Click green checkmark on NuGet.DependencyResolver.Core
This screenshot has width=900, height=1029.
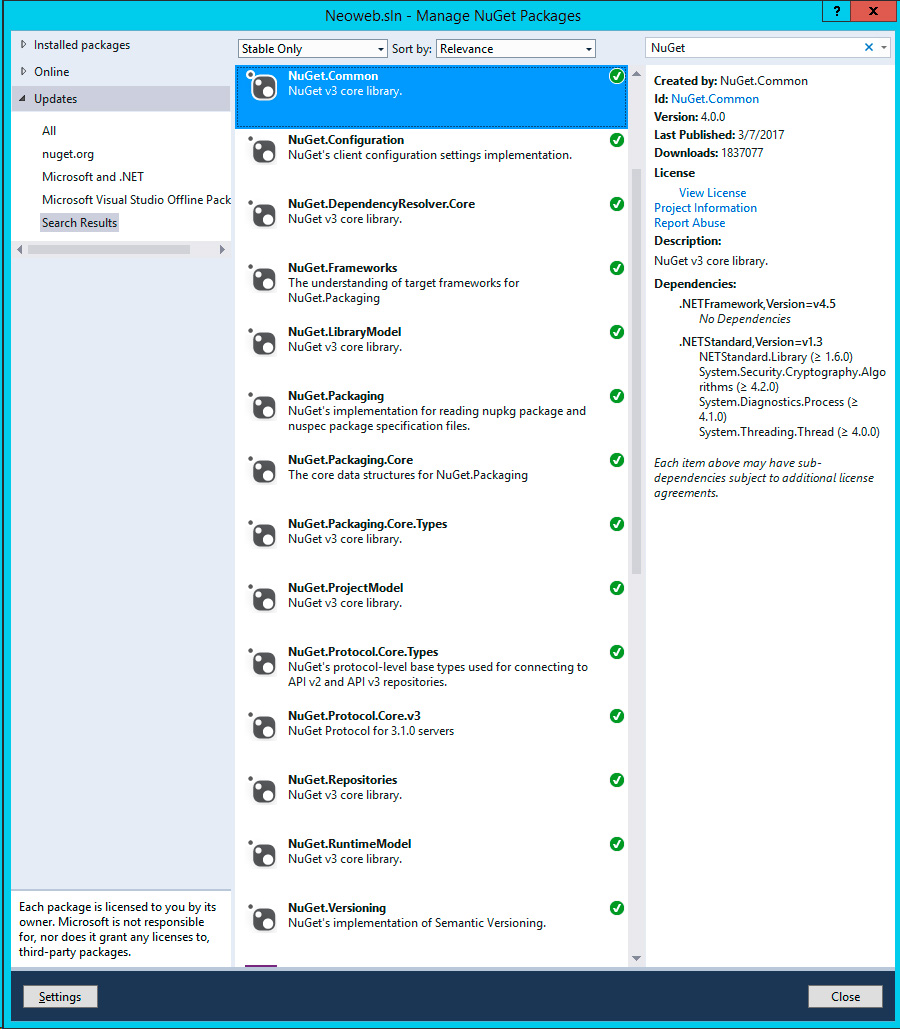617,204
